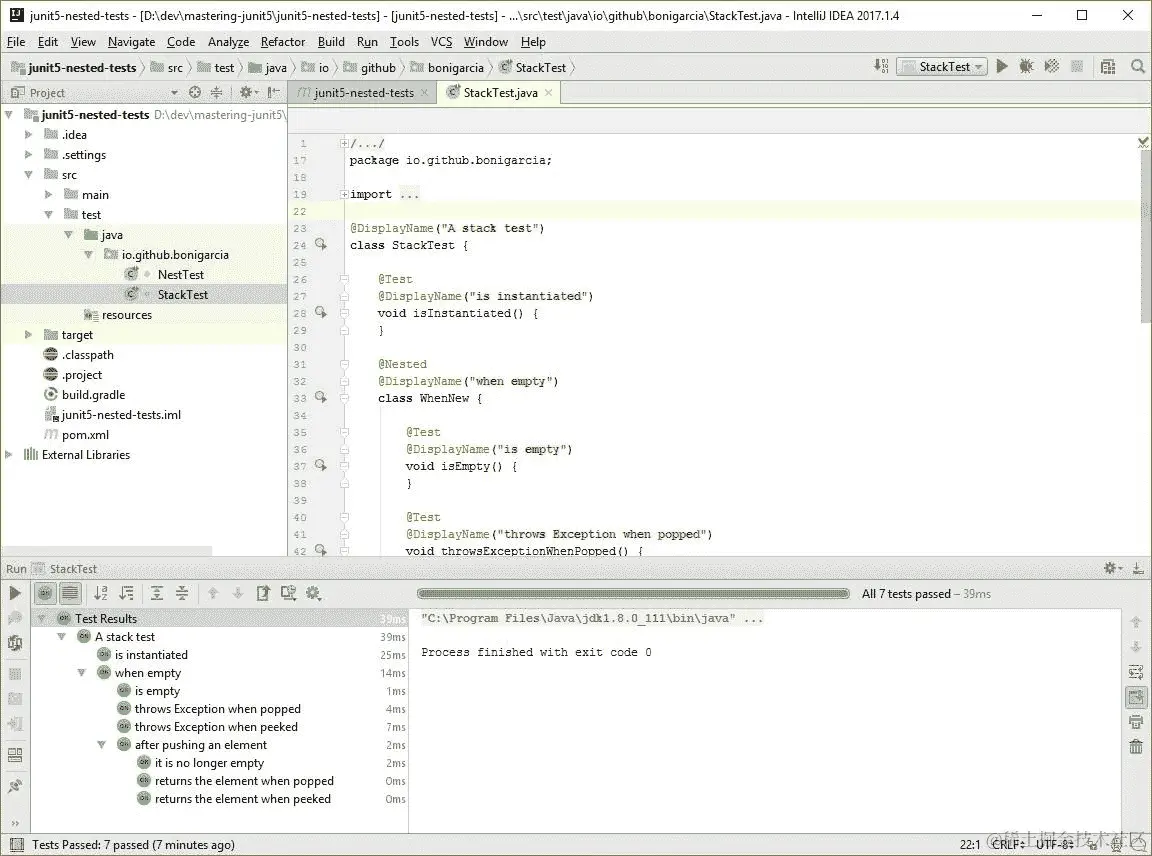Screen dimensions: 1152x856
Task: Expand External Libraries node
Action: pyautogui.click(x=9, y=455)
